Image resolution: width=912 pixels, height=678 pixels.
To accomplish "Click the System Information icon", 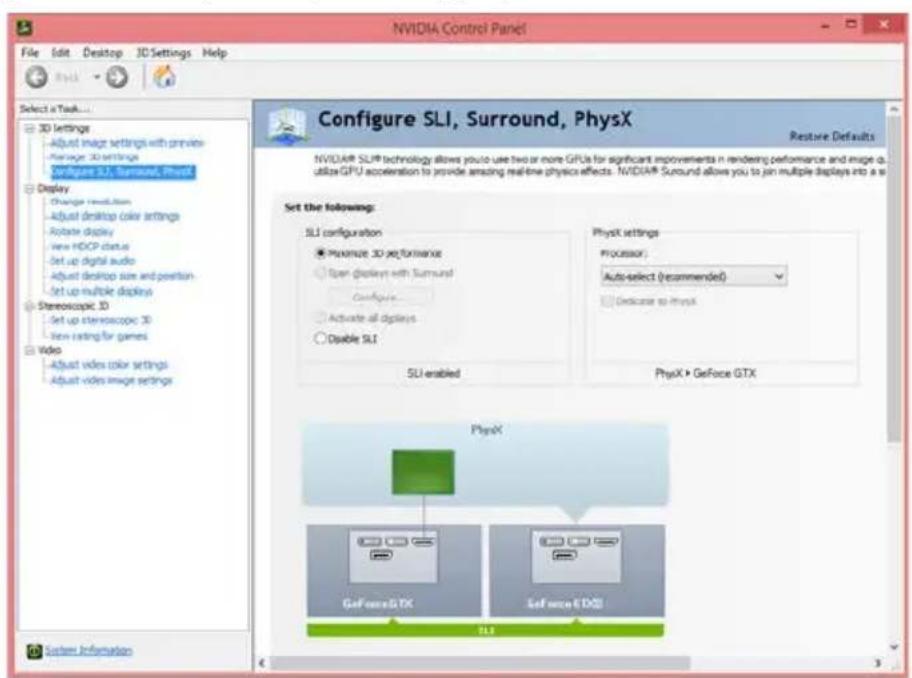I will coord(34,651).
